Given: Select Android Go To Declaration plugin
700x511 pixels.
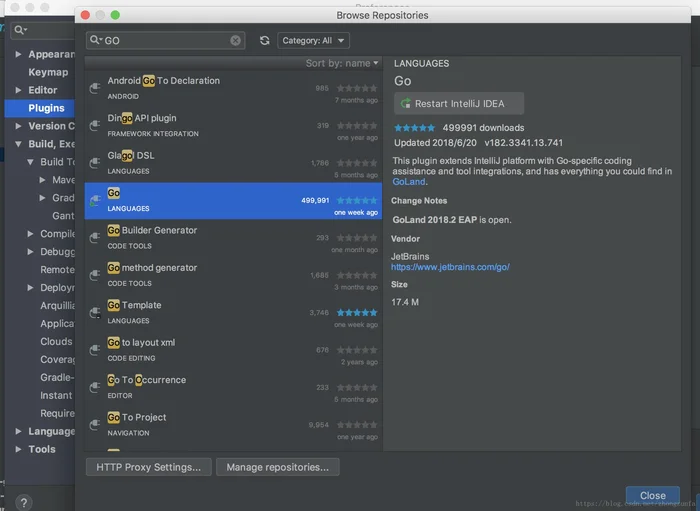Looking at the screenshot, I should 233,88.
